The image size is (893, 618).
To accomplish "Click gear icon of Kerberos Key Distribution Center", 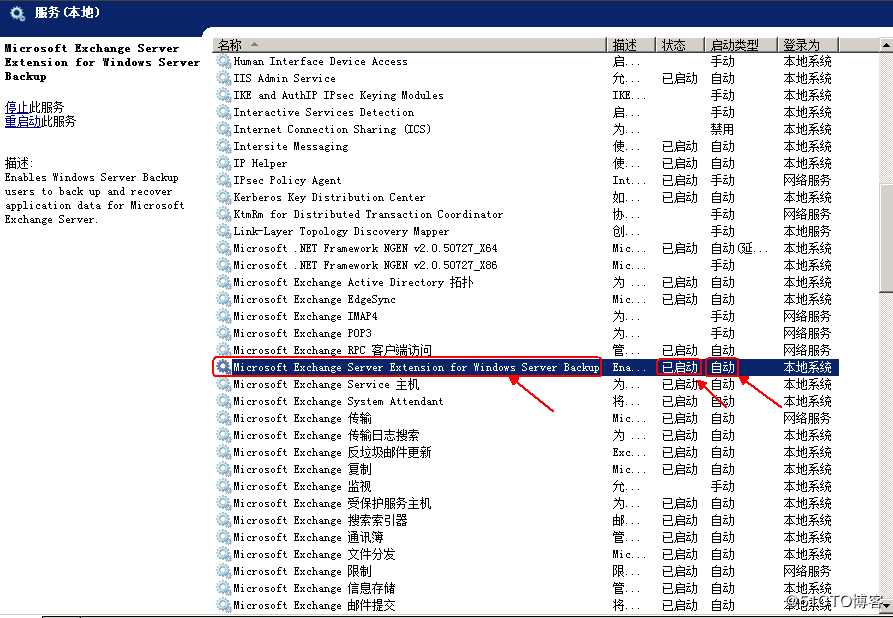I will [x=224, y=197].
